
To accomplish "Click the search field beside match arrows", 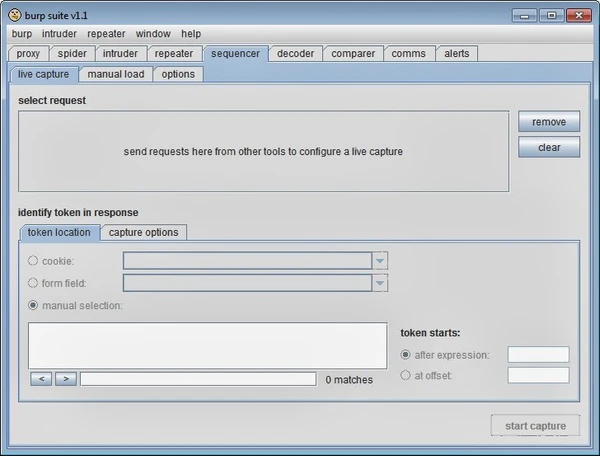I will [198, 379].
